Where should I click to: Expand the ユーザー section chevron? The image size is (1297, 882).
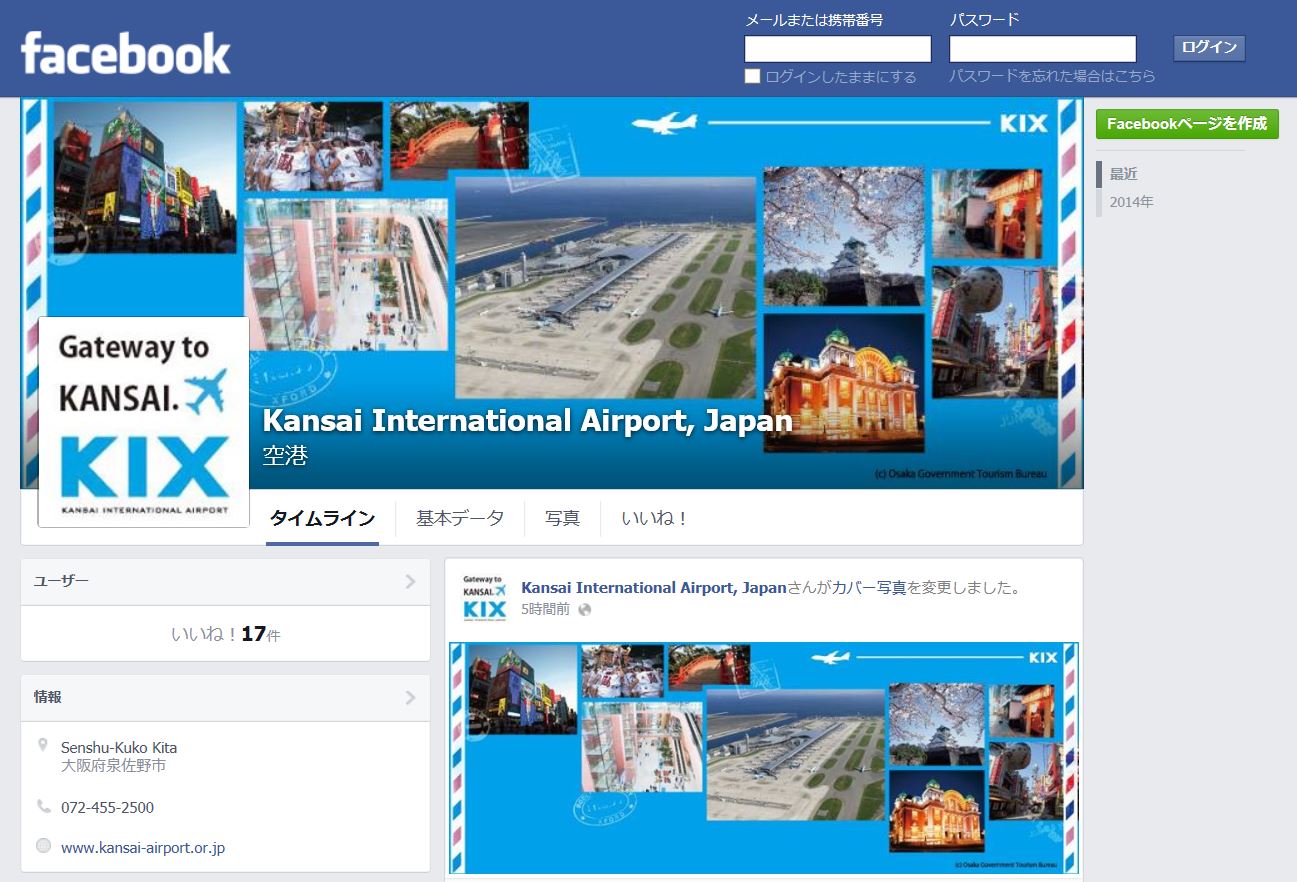[x=411, y=582]
